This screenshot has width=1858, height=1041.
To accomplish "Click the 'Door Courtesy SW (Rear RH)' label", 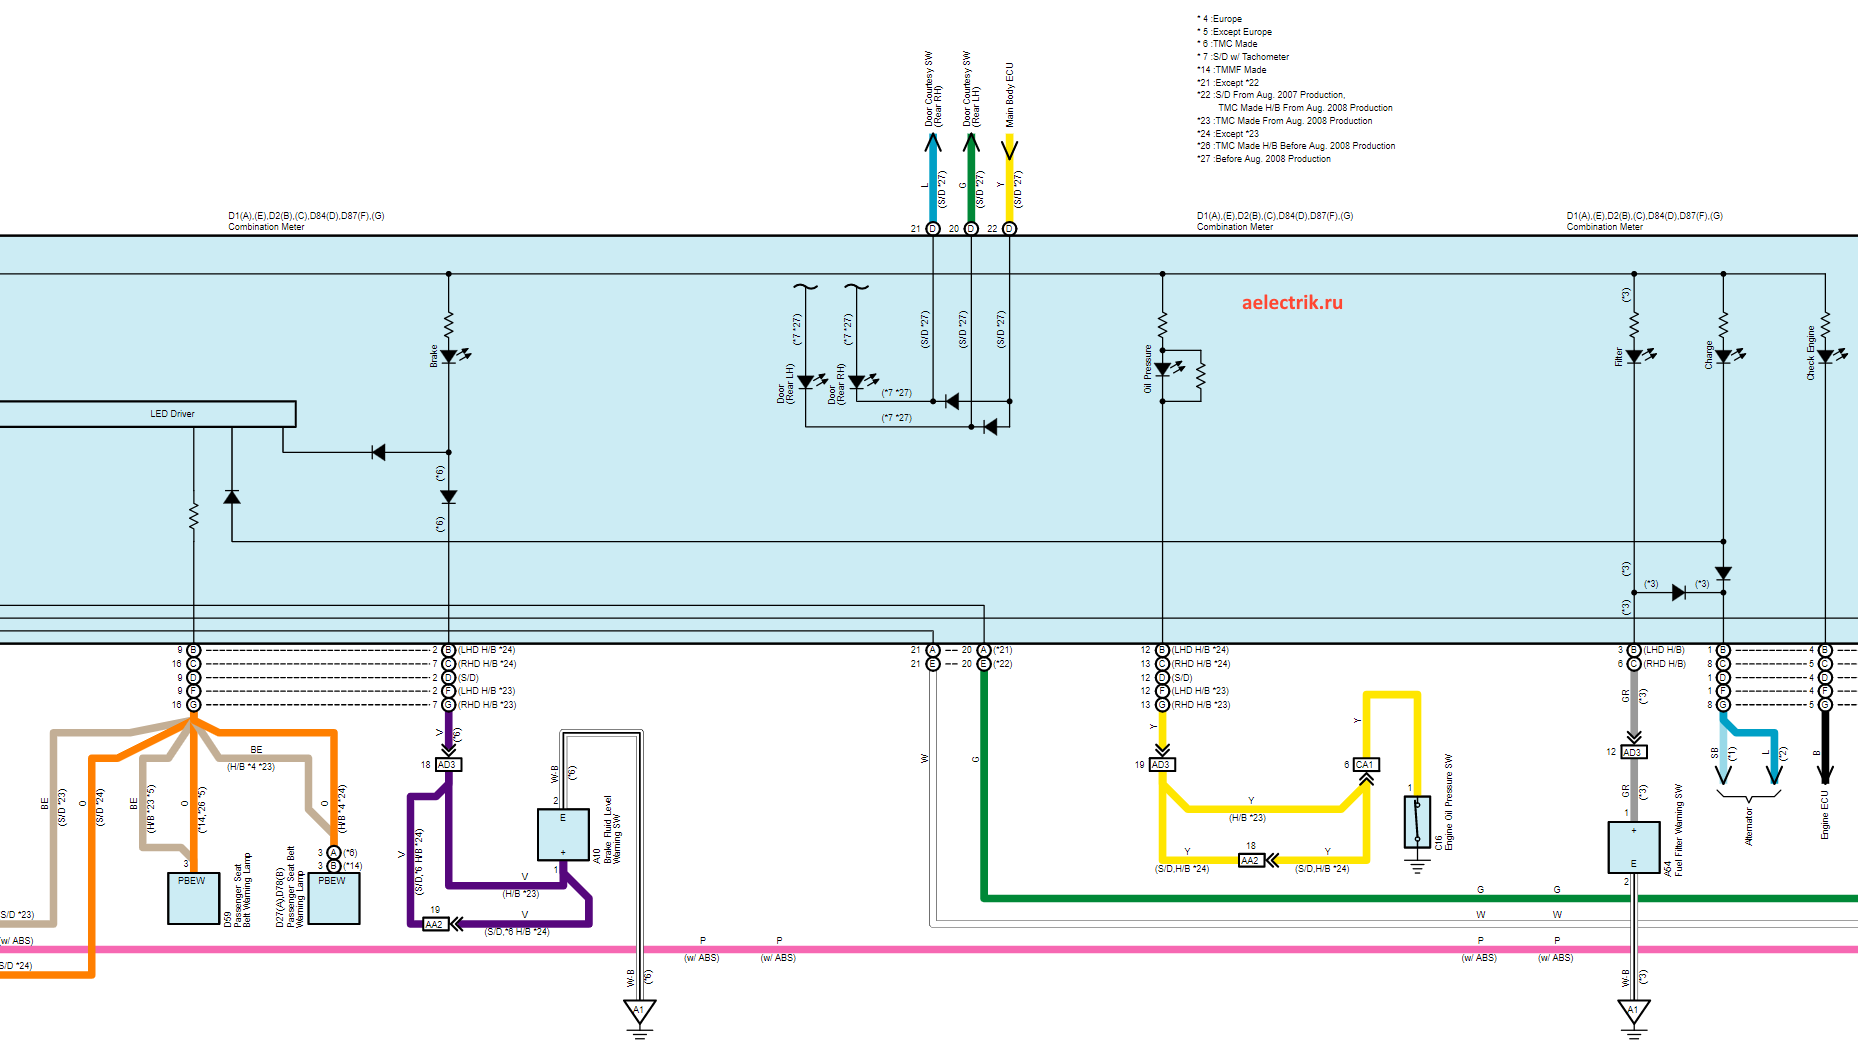I will pos(934,89).
